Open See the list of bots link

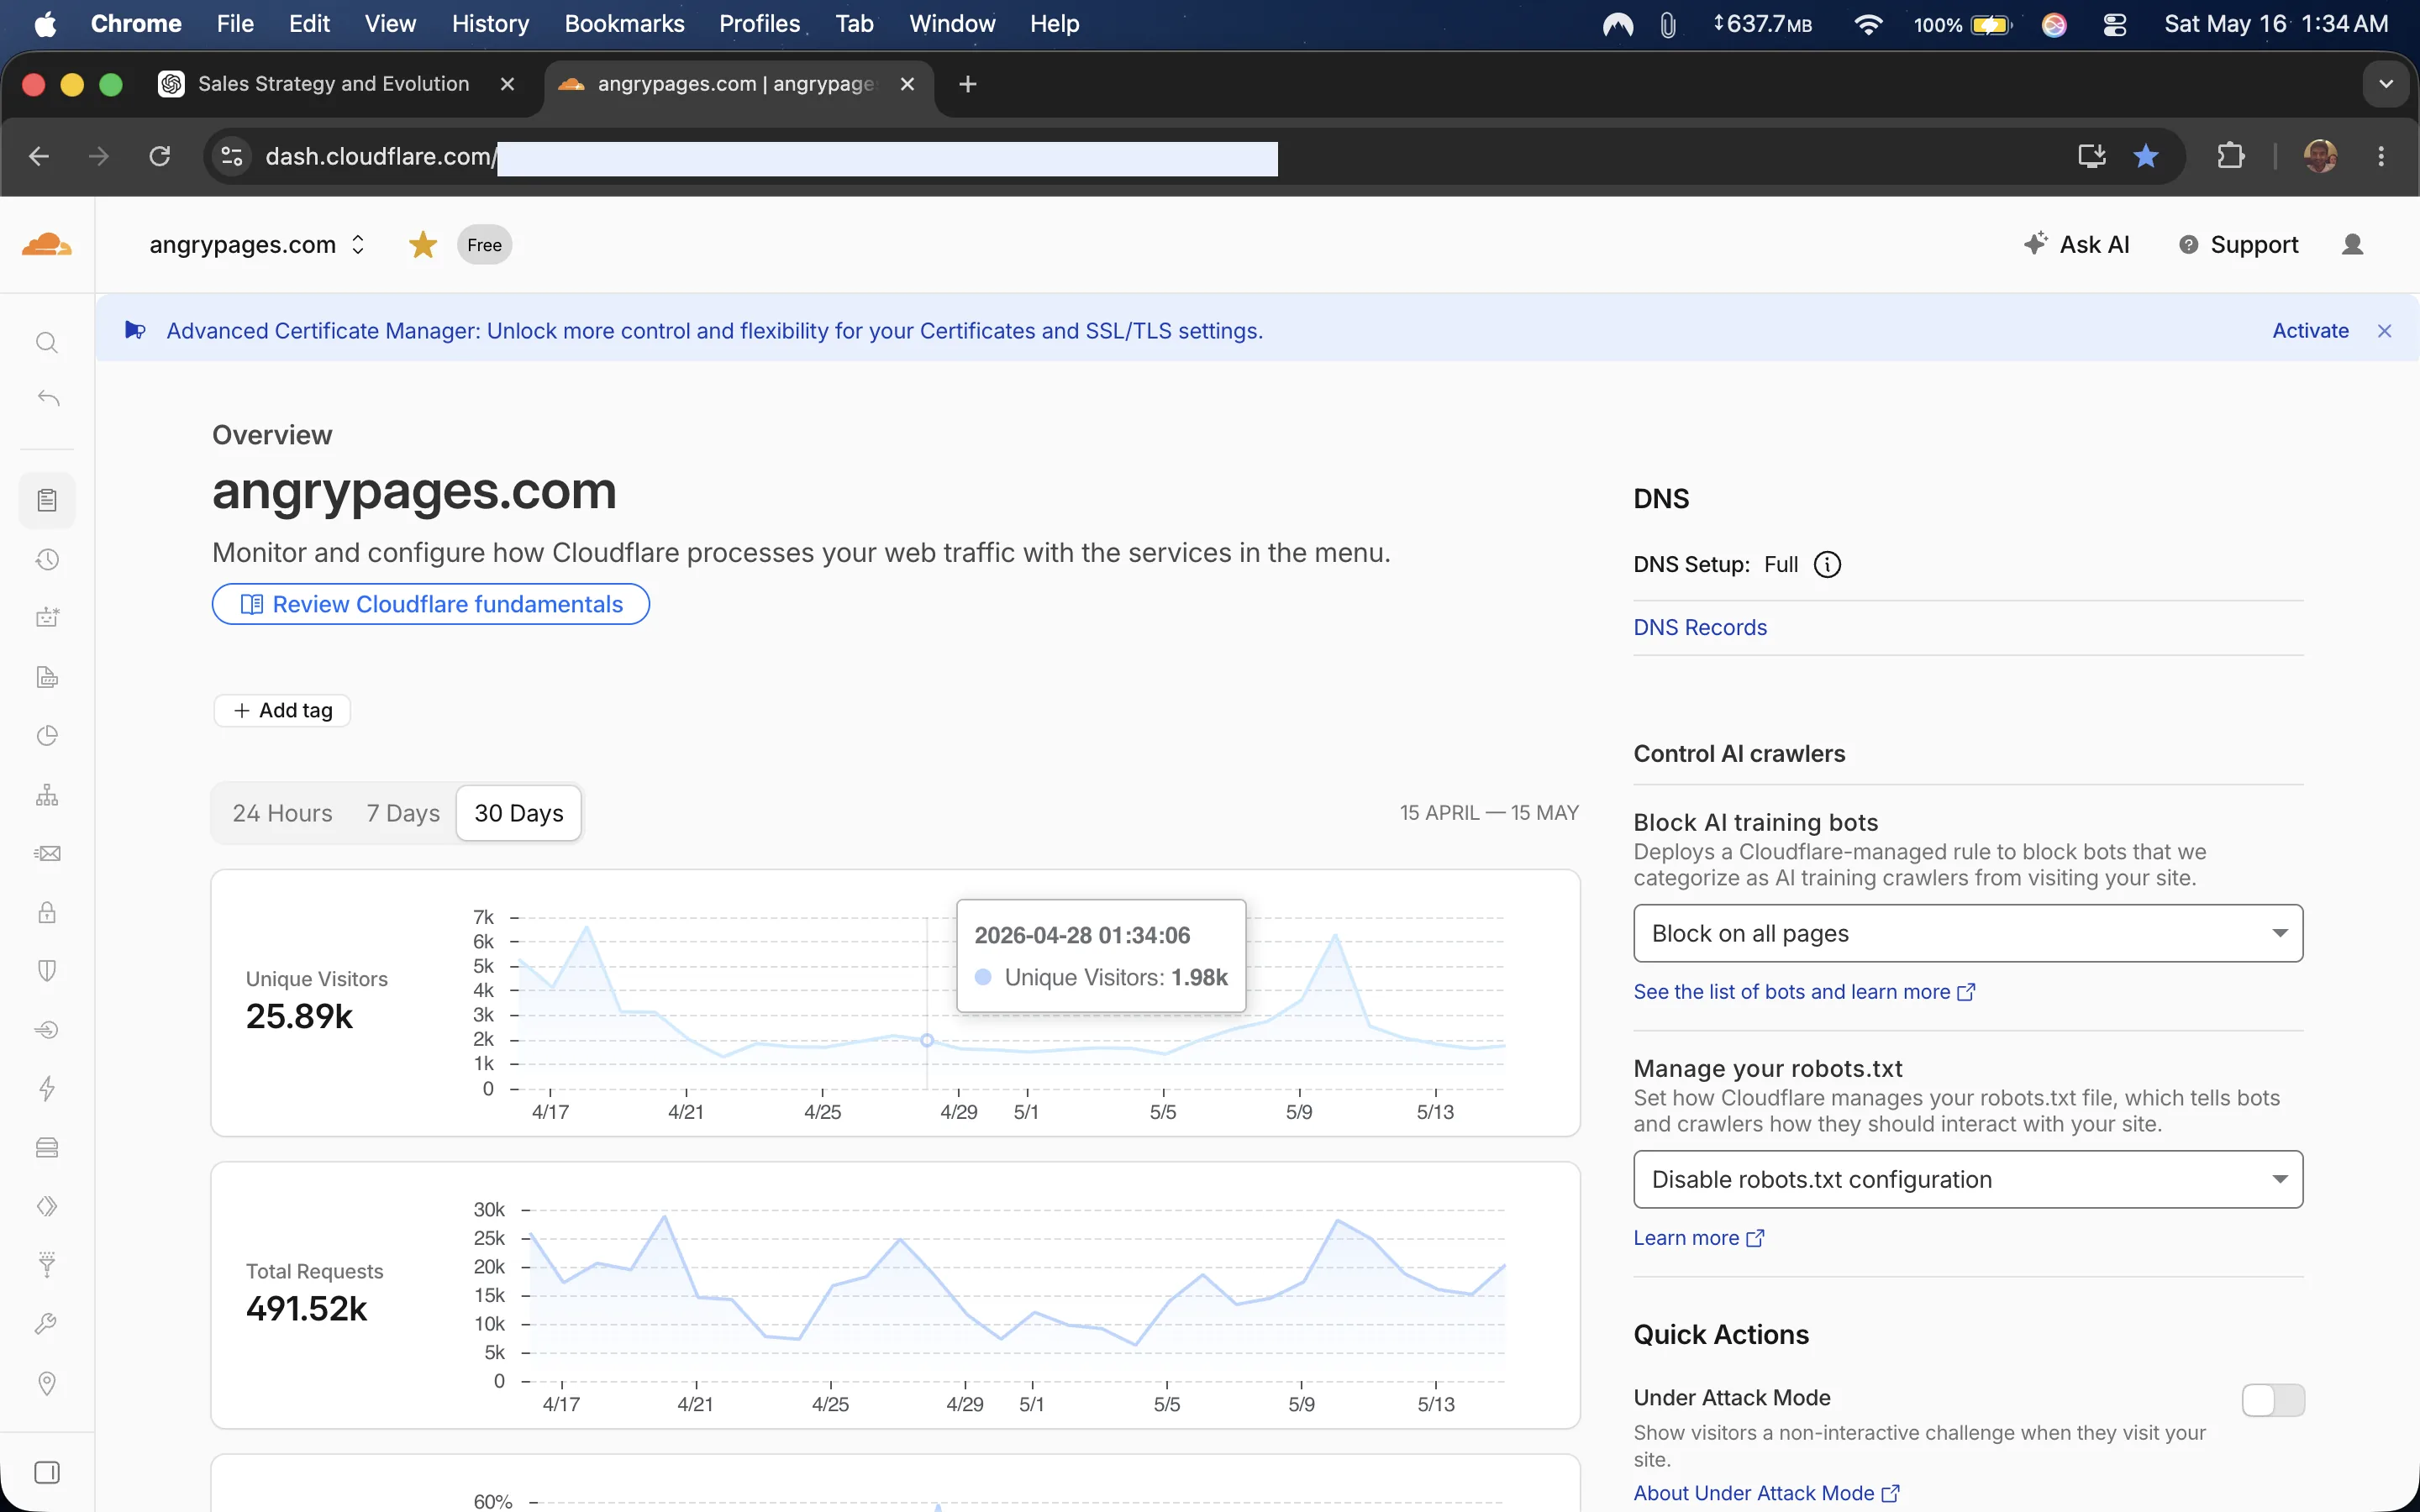(1803, 991)
